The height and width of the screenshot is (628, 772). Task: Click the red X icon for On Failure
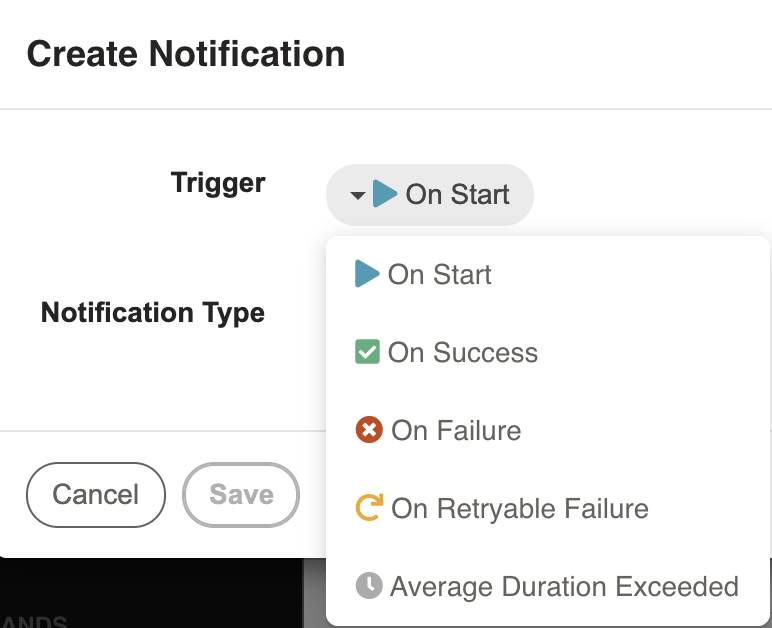tap(369, 430)
